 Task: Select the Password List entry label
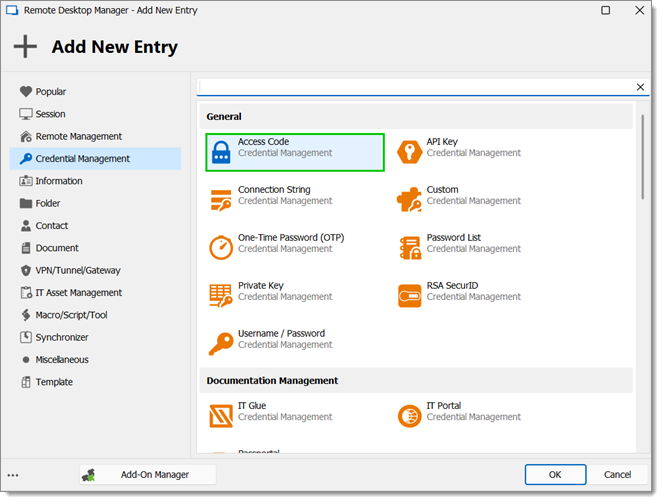click(454, 238)
